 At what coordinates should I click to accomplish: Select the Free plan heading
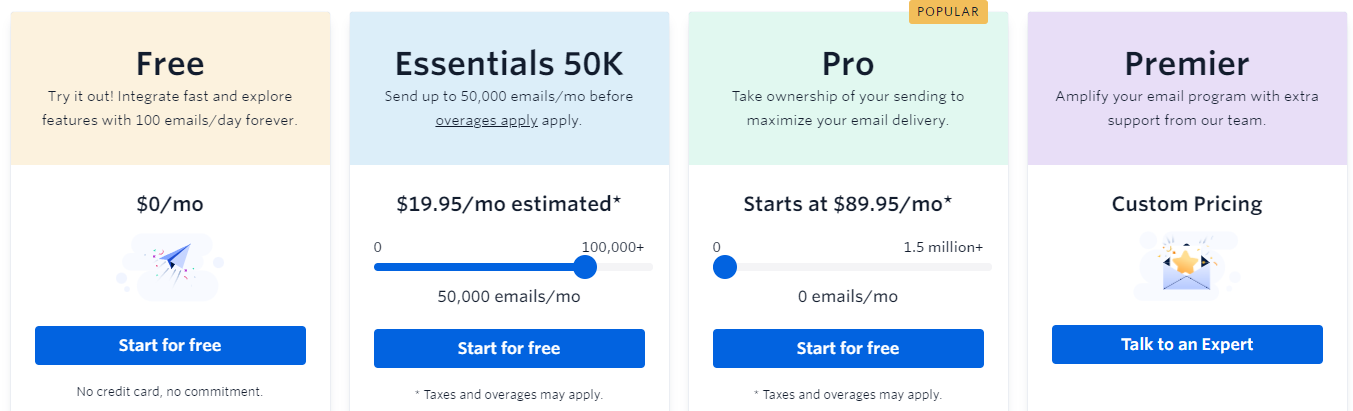pos(170,64)
